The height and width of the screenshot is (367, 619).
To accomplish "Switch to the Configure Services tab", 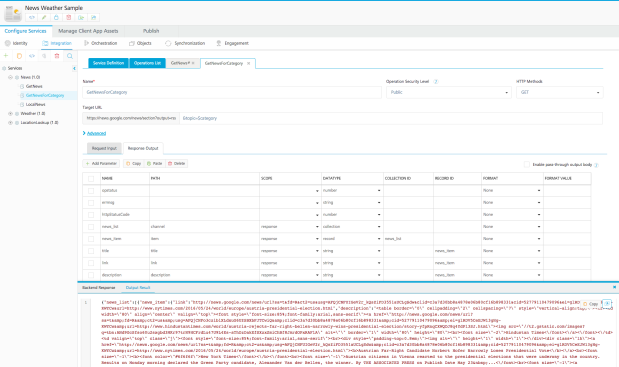I will (x=26, y=31).
